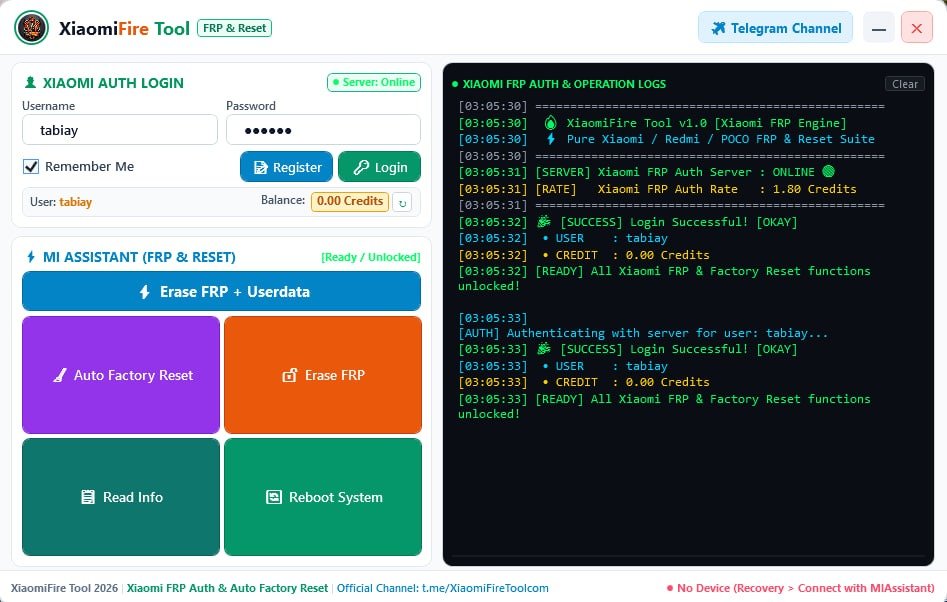Viewport: 947px width, 602px height.
Task: Click XIAOMI FRP AUTH & OPERATION LOGS heading
Action: (x=564, y=84)
